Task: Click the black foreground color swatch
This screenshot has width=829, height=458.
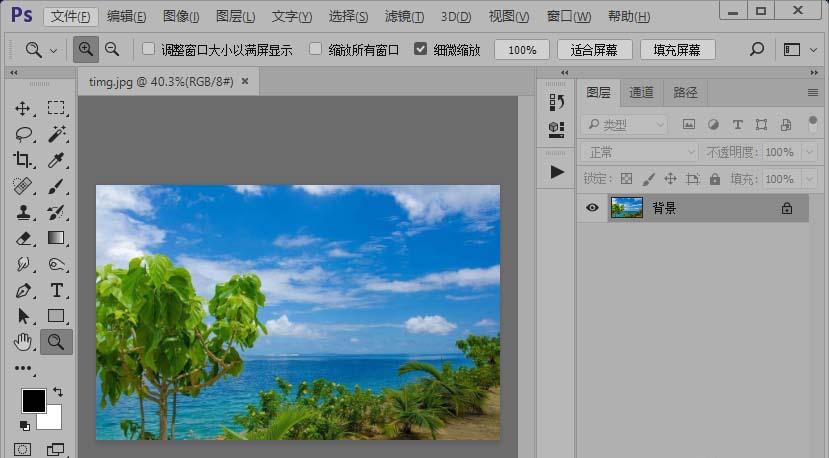Action: (34, 400)
